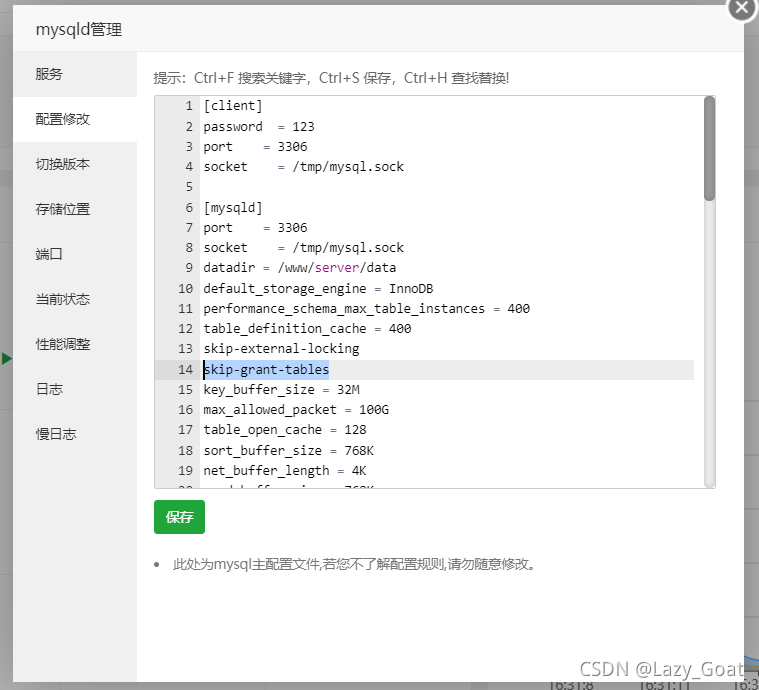Click the default_storage_engine = InnoDB line
Image resolution: width=759 pixels, height=690 pixels.
pos(318,289)
